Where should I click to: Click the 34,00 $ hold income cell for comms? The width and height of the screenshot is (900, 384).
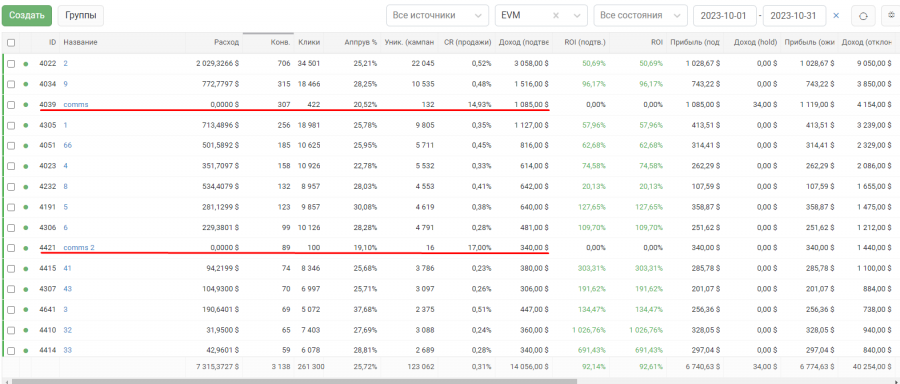tap(766, 104)
